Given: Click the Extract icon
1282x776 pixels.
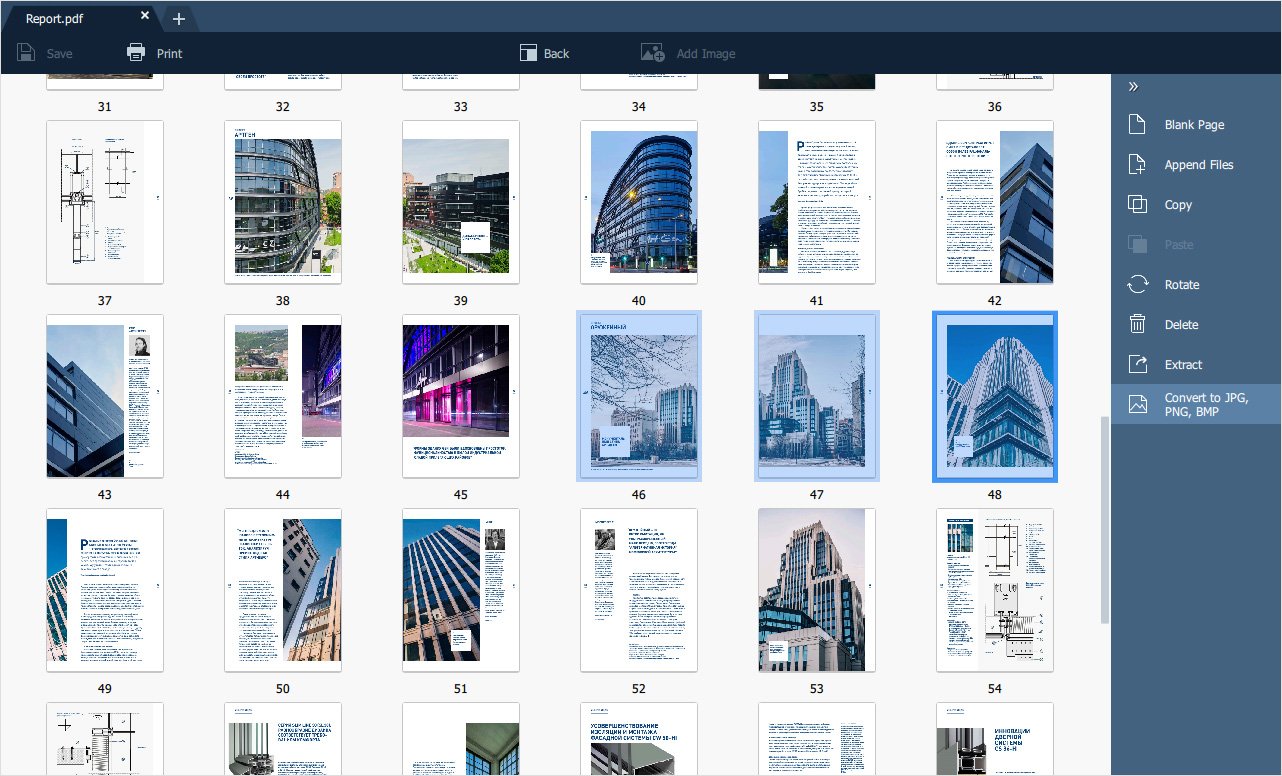Looking at the screenshot, I should click(x=1137, y=364).
